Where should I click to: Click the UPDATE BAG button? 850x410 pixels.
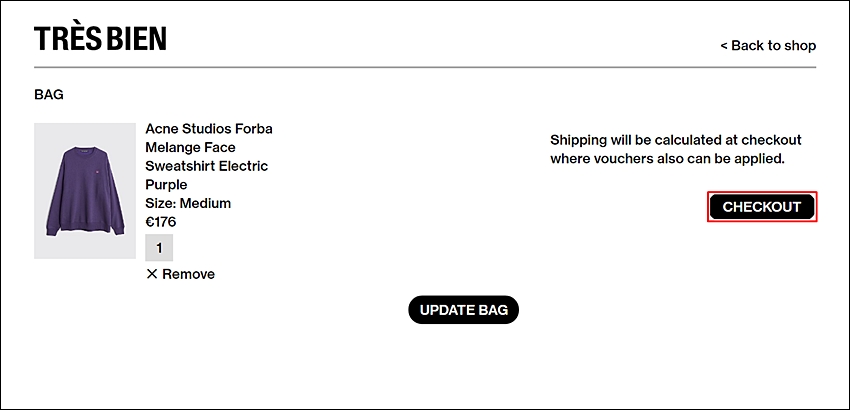463,310
